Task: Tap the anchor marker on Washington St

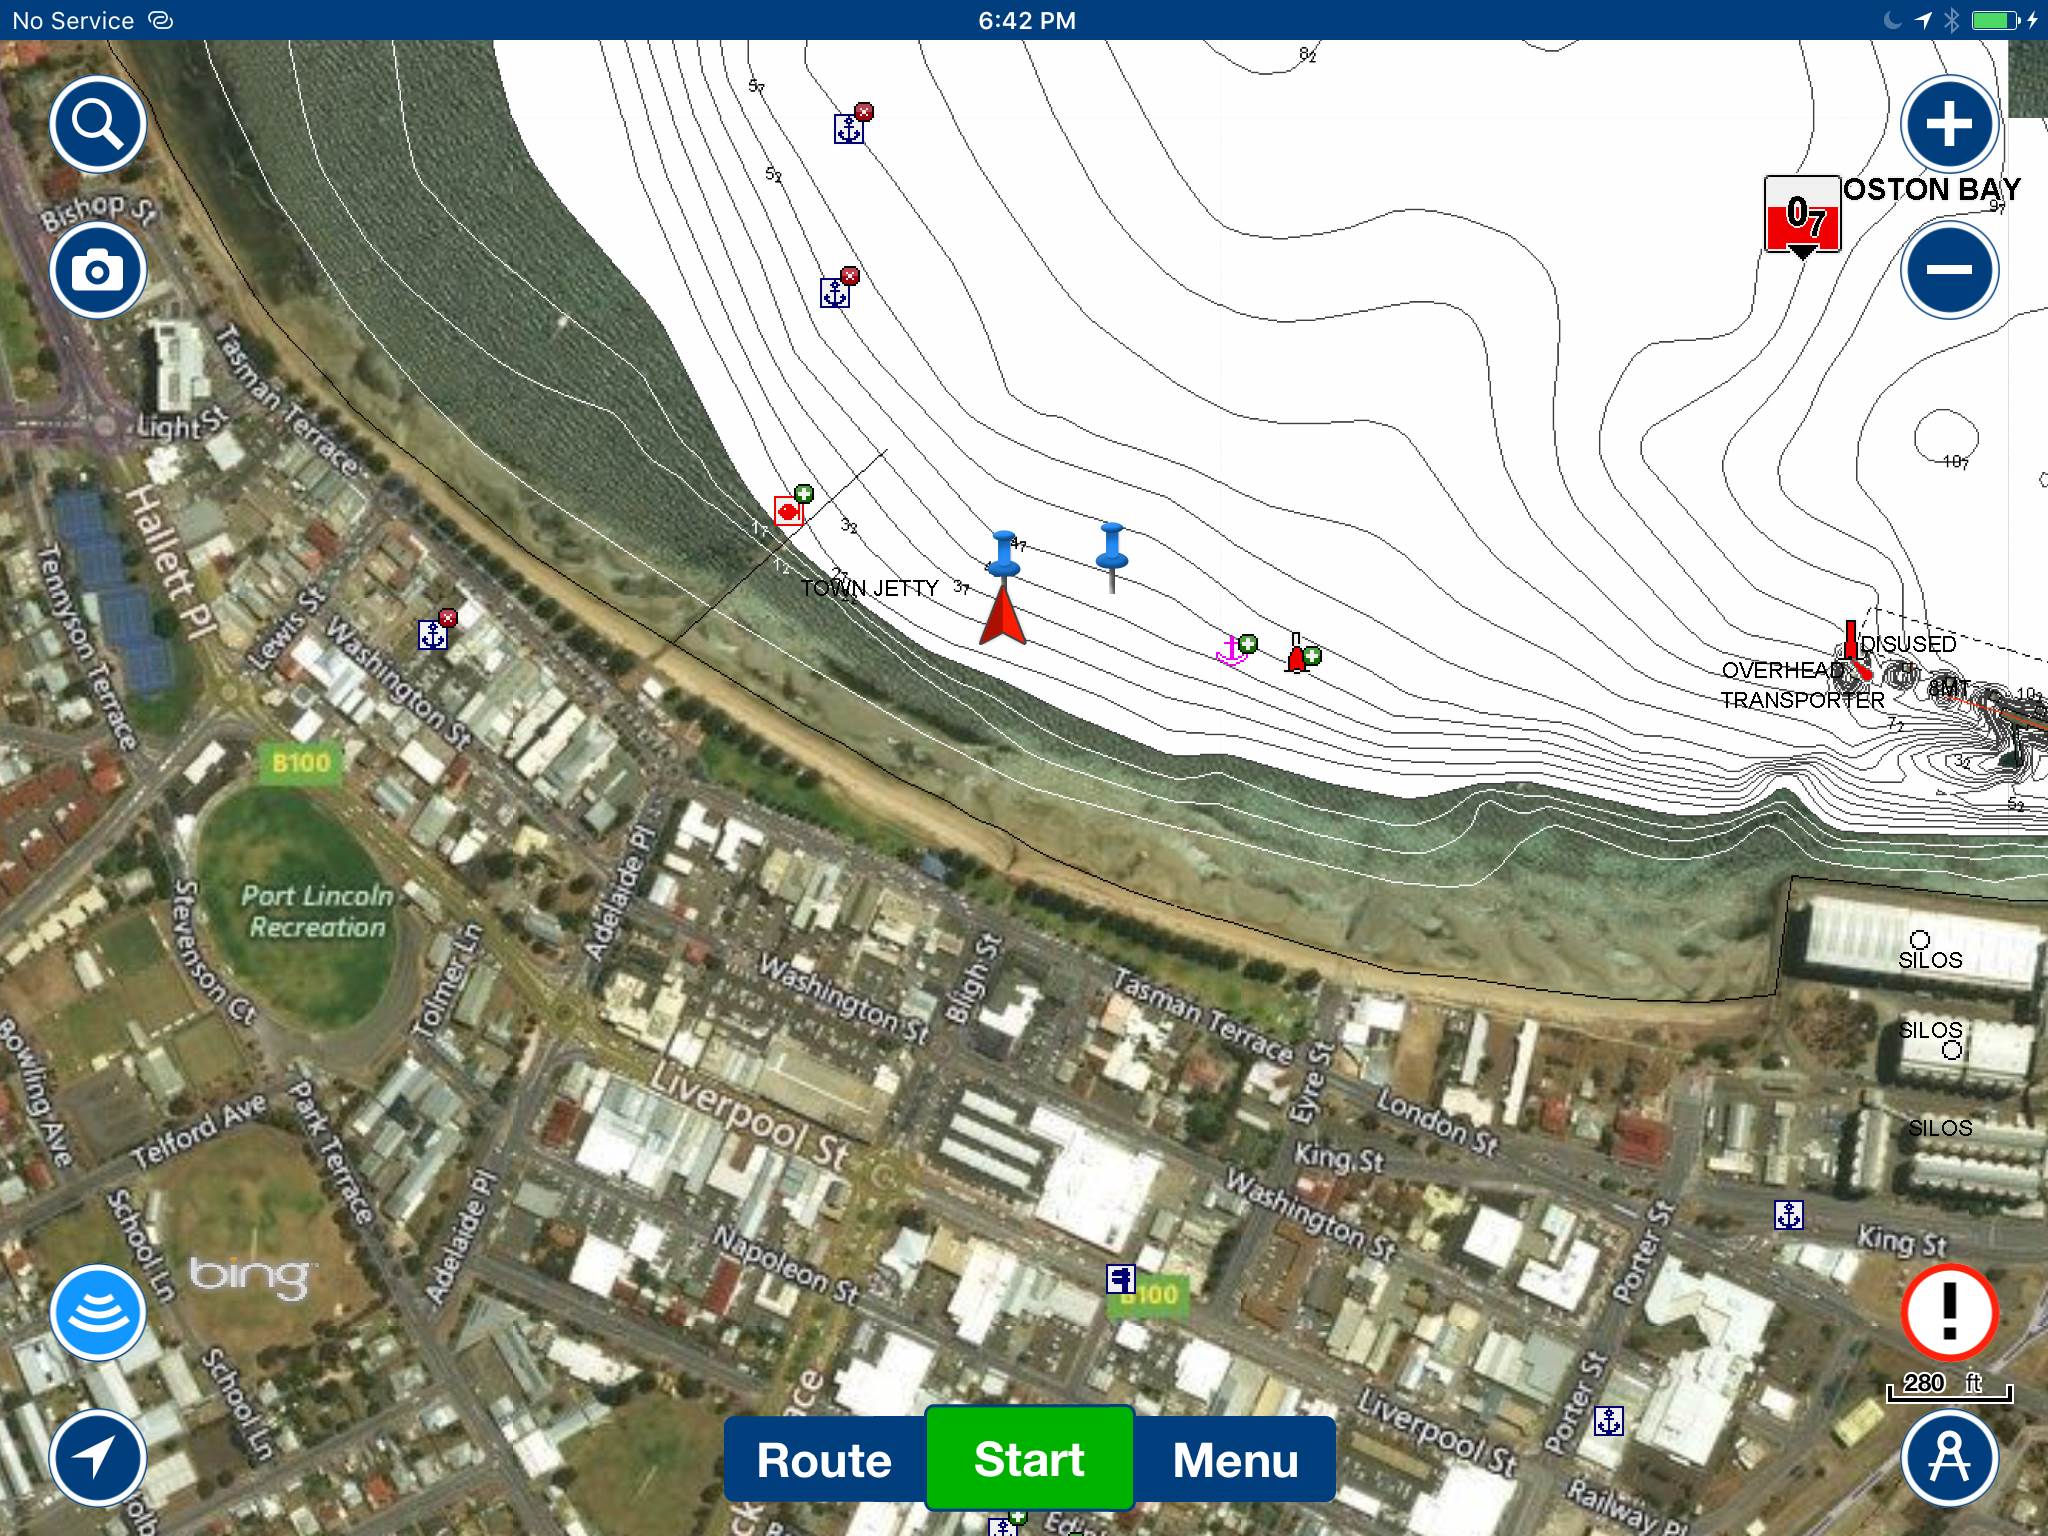Action: [x=432, y=634]
